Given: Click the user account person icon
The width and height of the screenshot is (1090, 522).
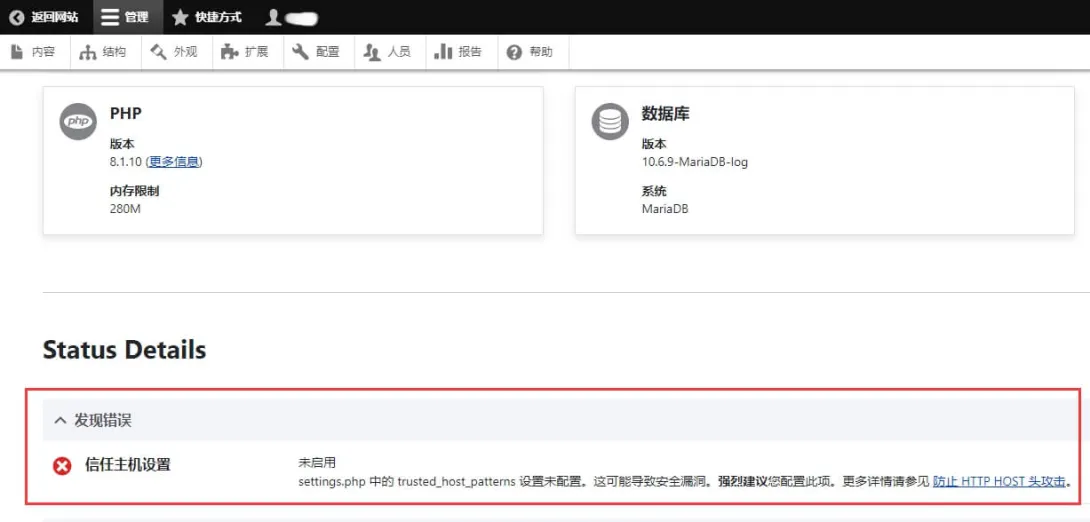Looking at the screenshot, I should pyautogui.click(x=274, y=17).
